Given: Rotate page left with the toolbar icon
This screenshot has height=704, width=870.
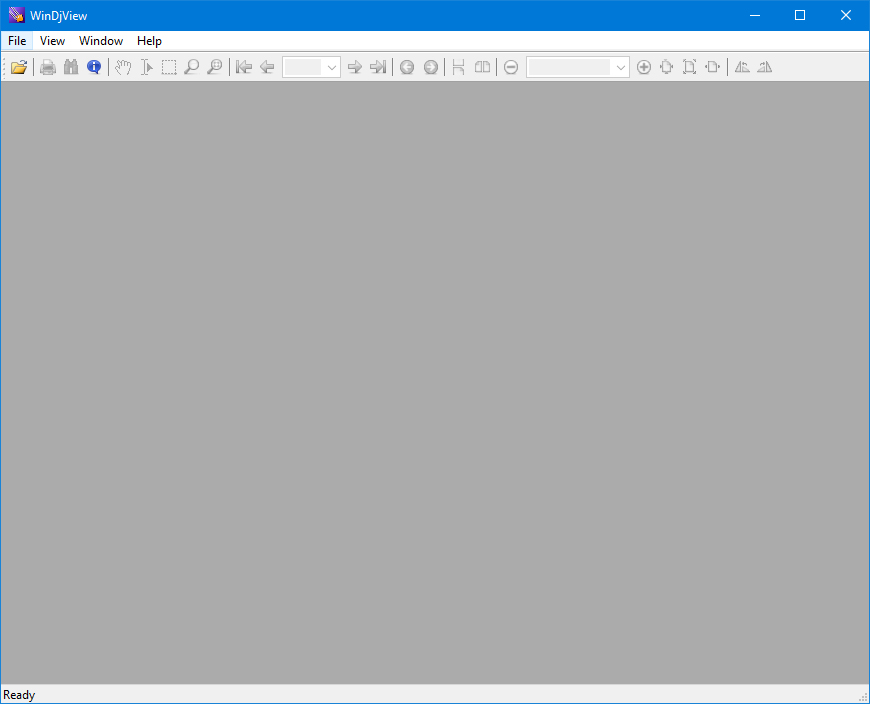Looking at the screenshot, I should 742,67.
